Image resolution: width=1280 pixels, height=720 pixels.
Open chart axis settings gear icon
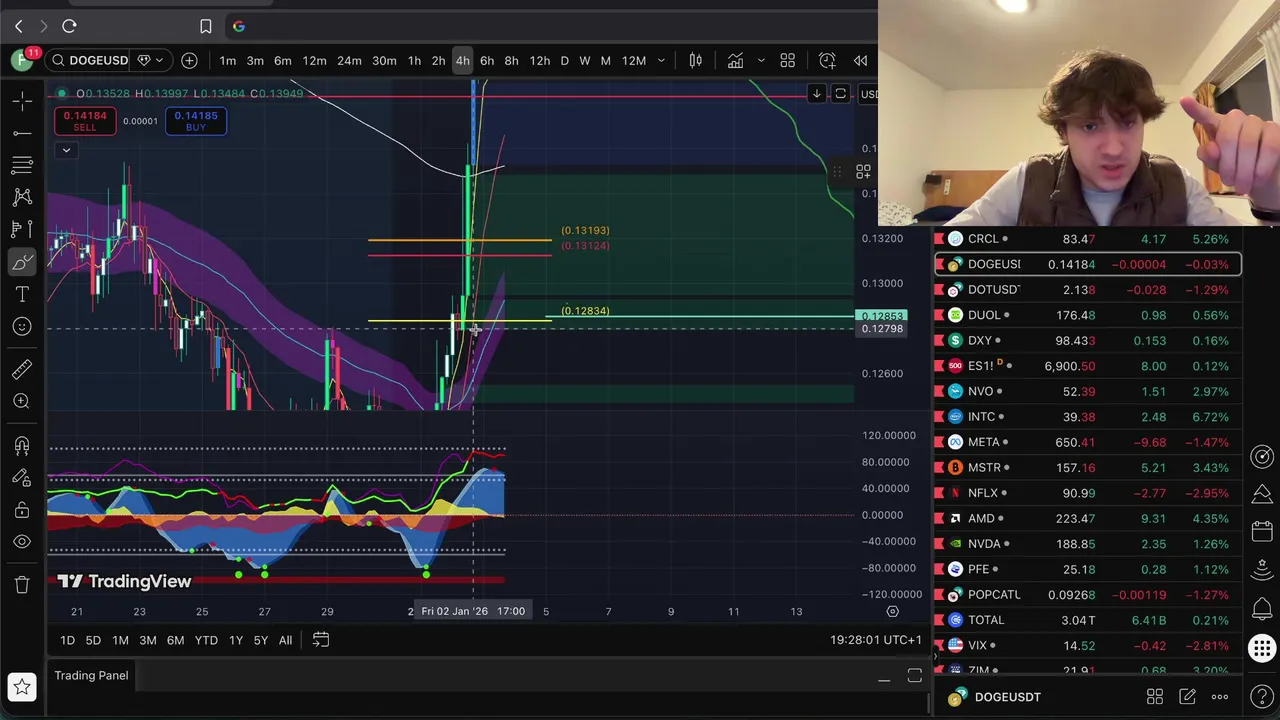click(x=892, y=612)
